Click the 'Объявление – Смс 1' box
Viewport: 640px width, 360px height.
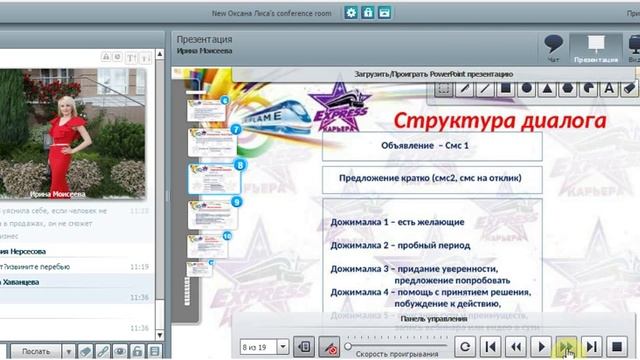pos(432,146)
